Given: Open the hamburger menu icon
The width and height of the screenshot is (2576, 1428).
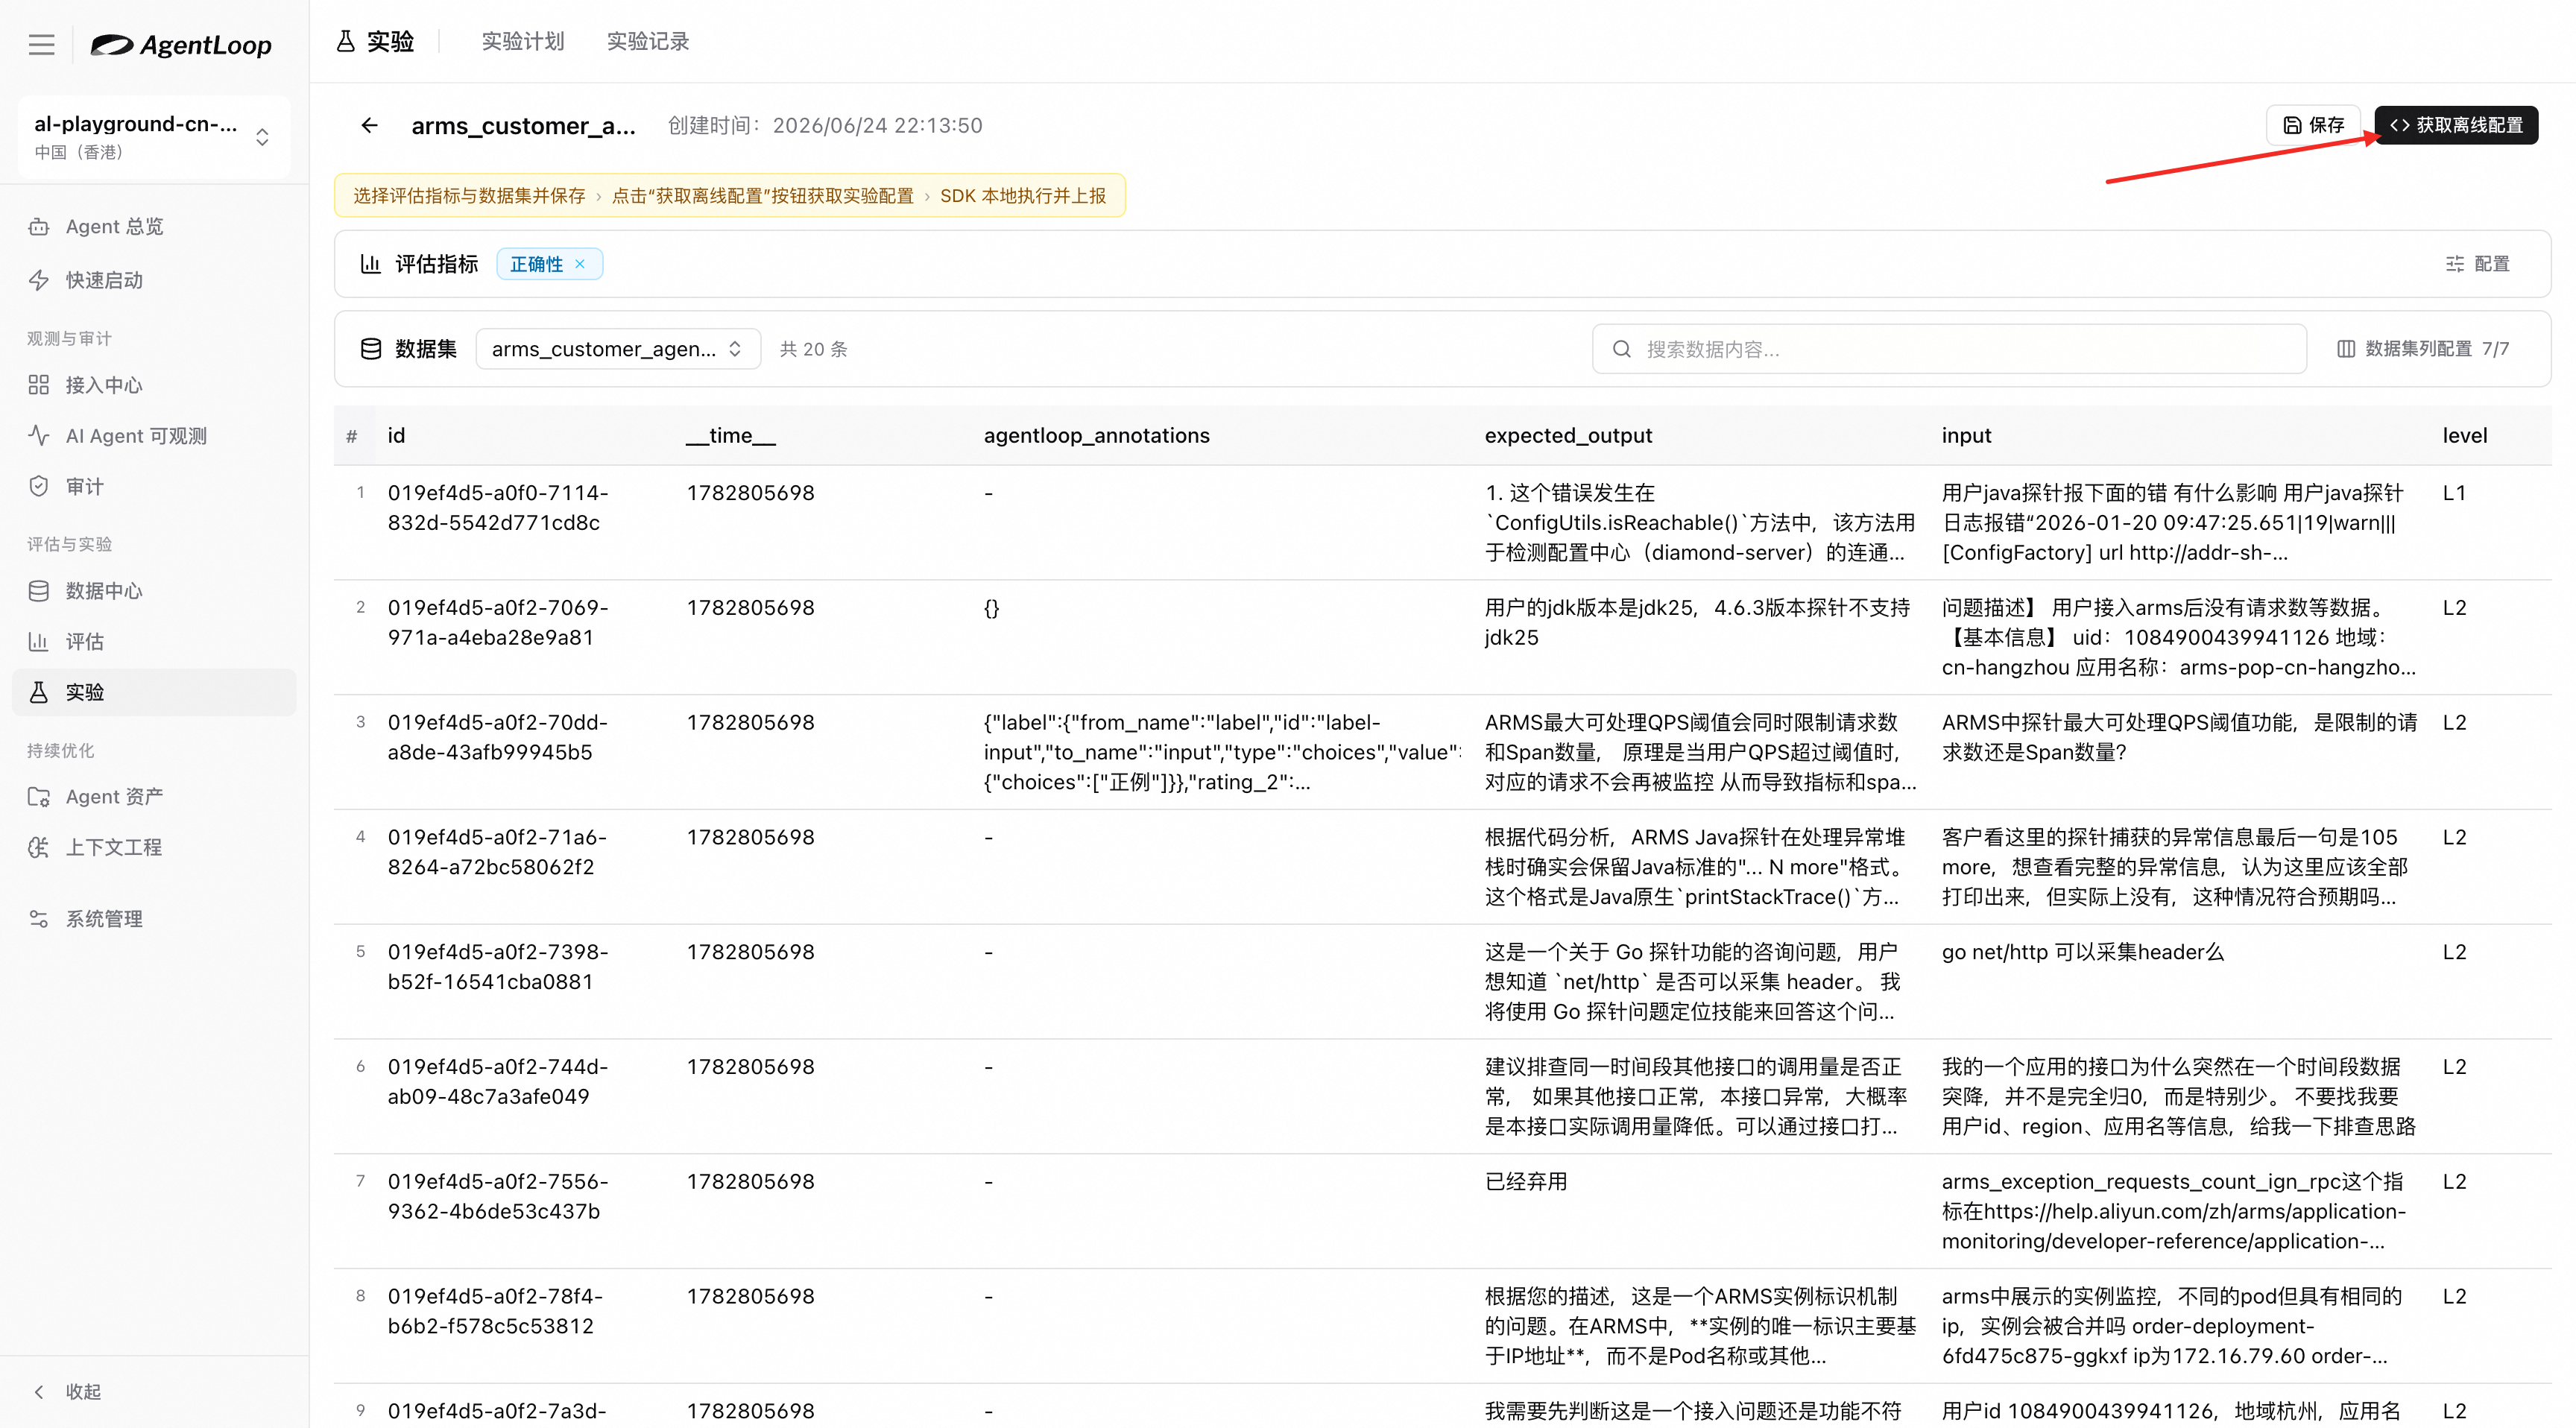Looking at the screenshot, I should [x=41, y=45].
